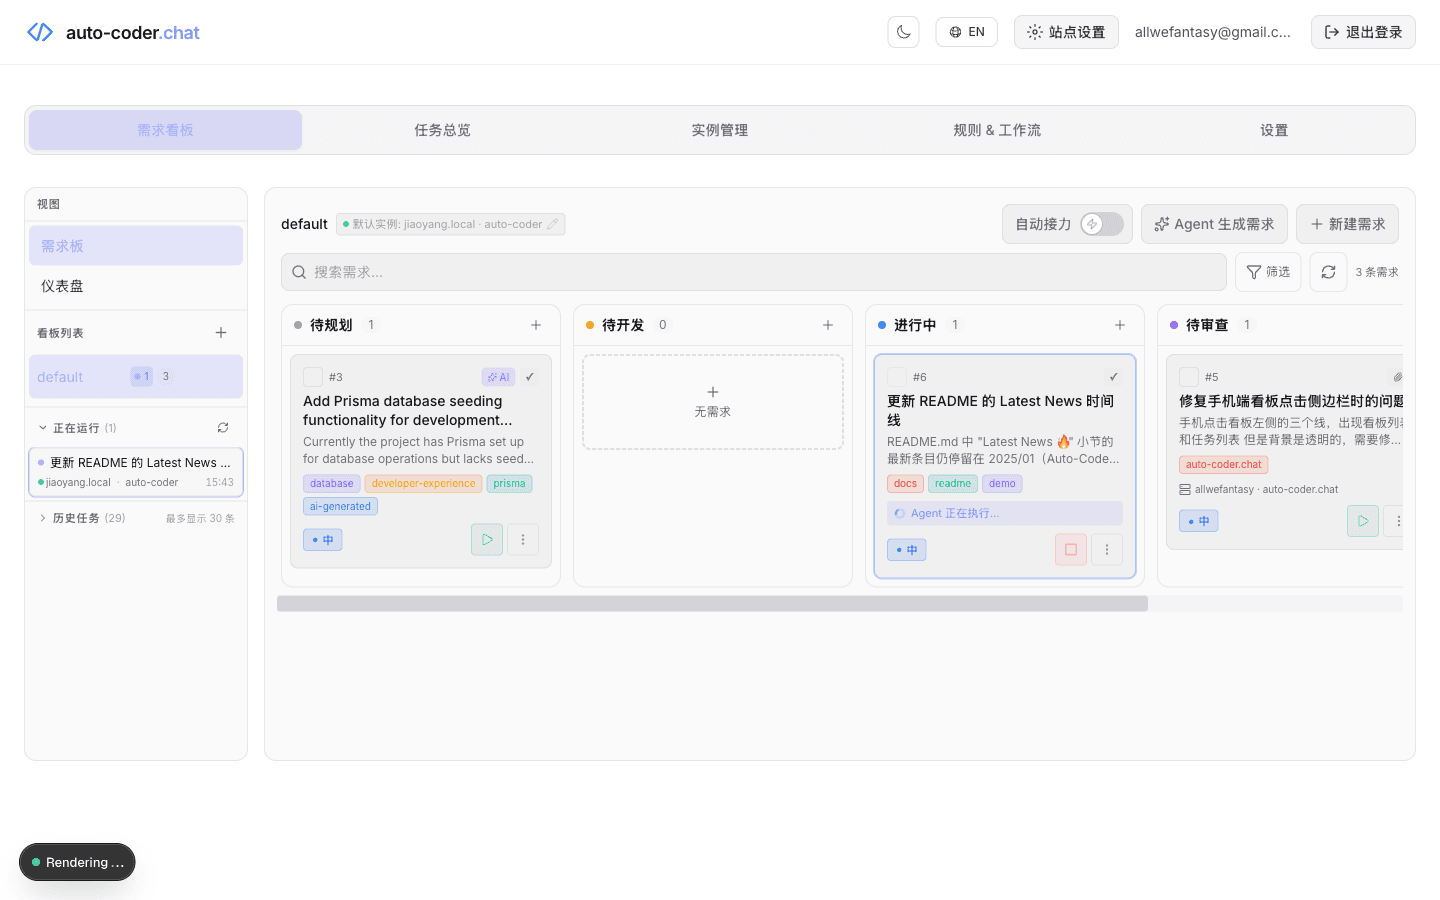Click the AI badge on Prisma card

[498, 377]
